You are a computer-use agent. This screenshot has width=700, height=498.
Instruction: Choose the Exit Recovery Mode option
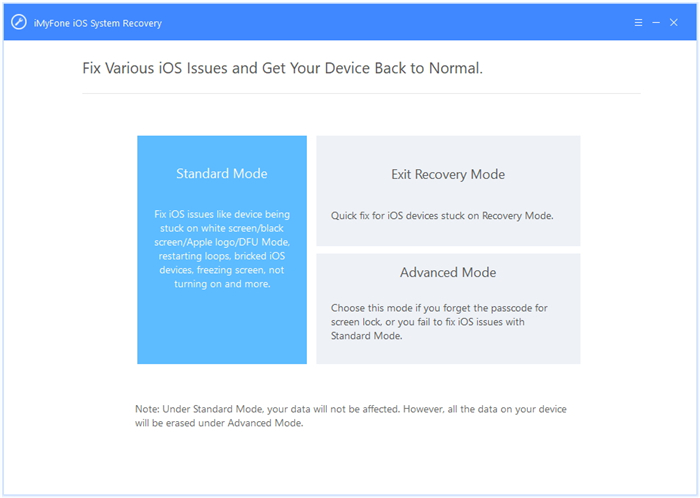click(448, 191)
